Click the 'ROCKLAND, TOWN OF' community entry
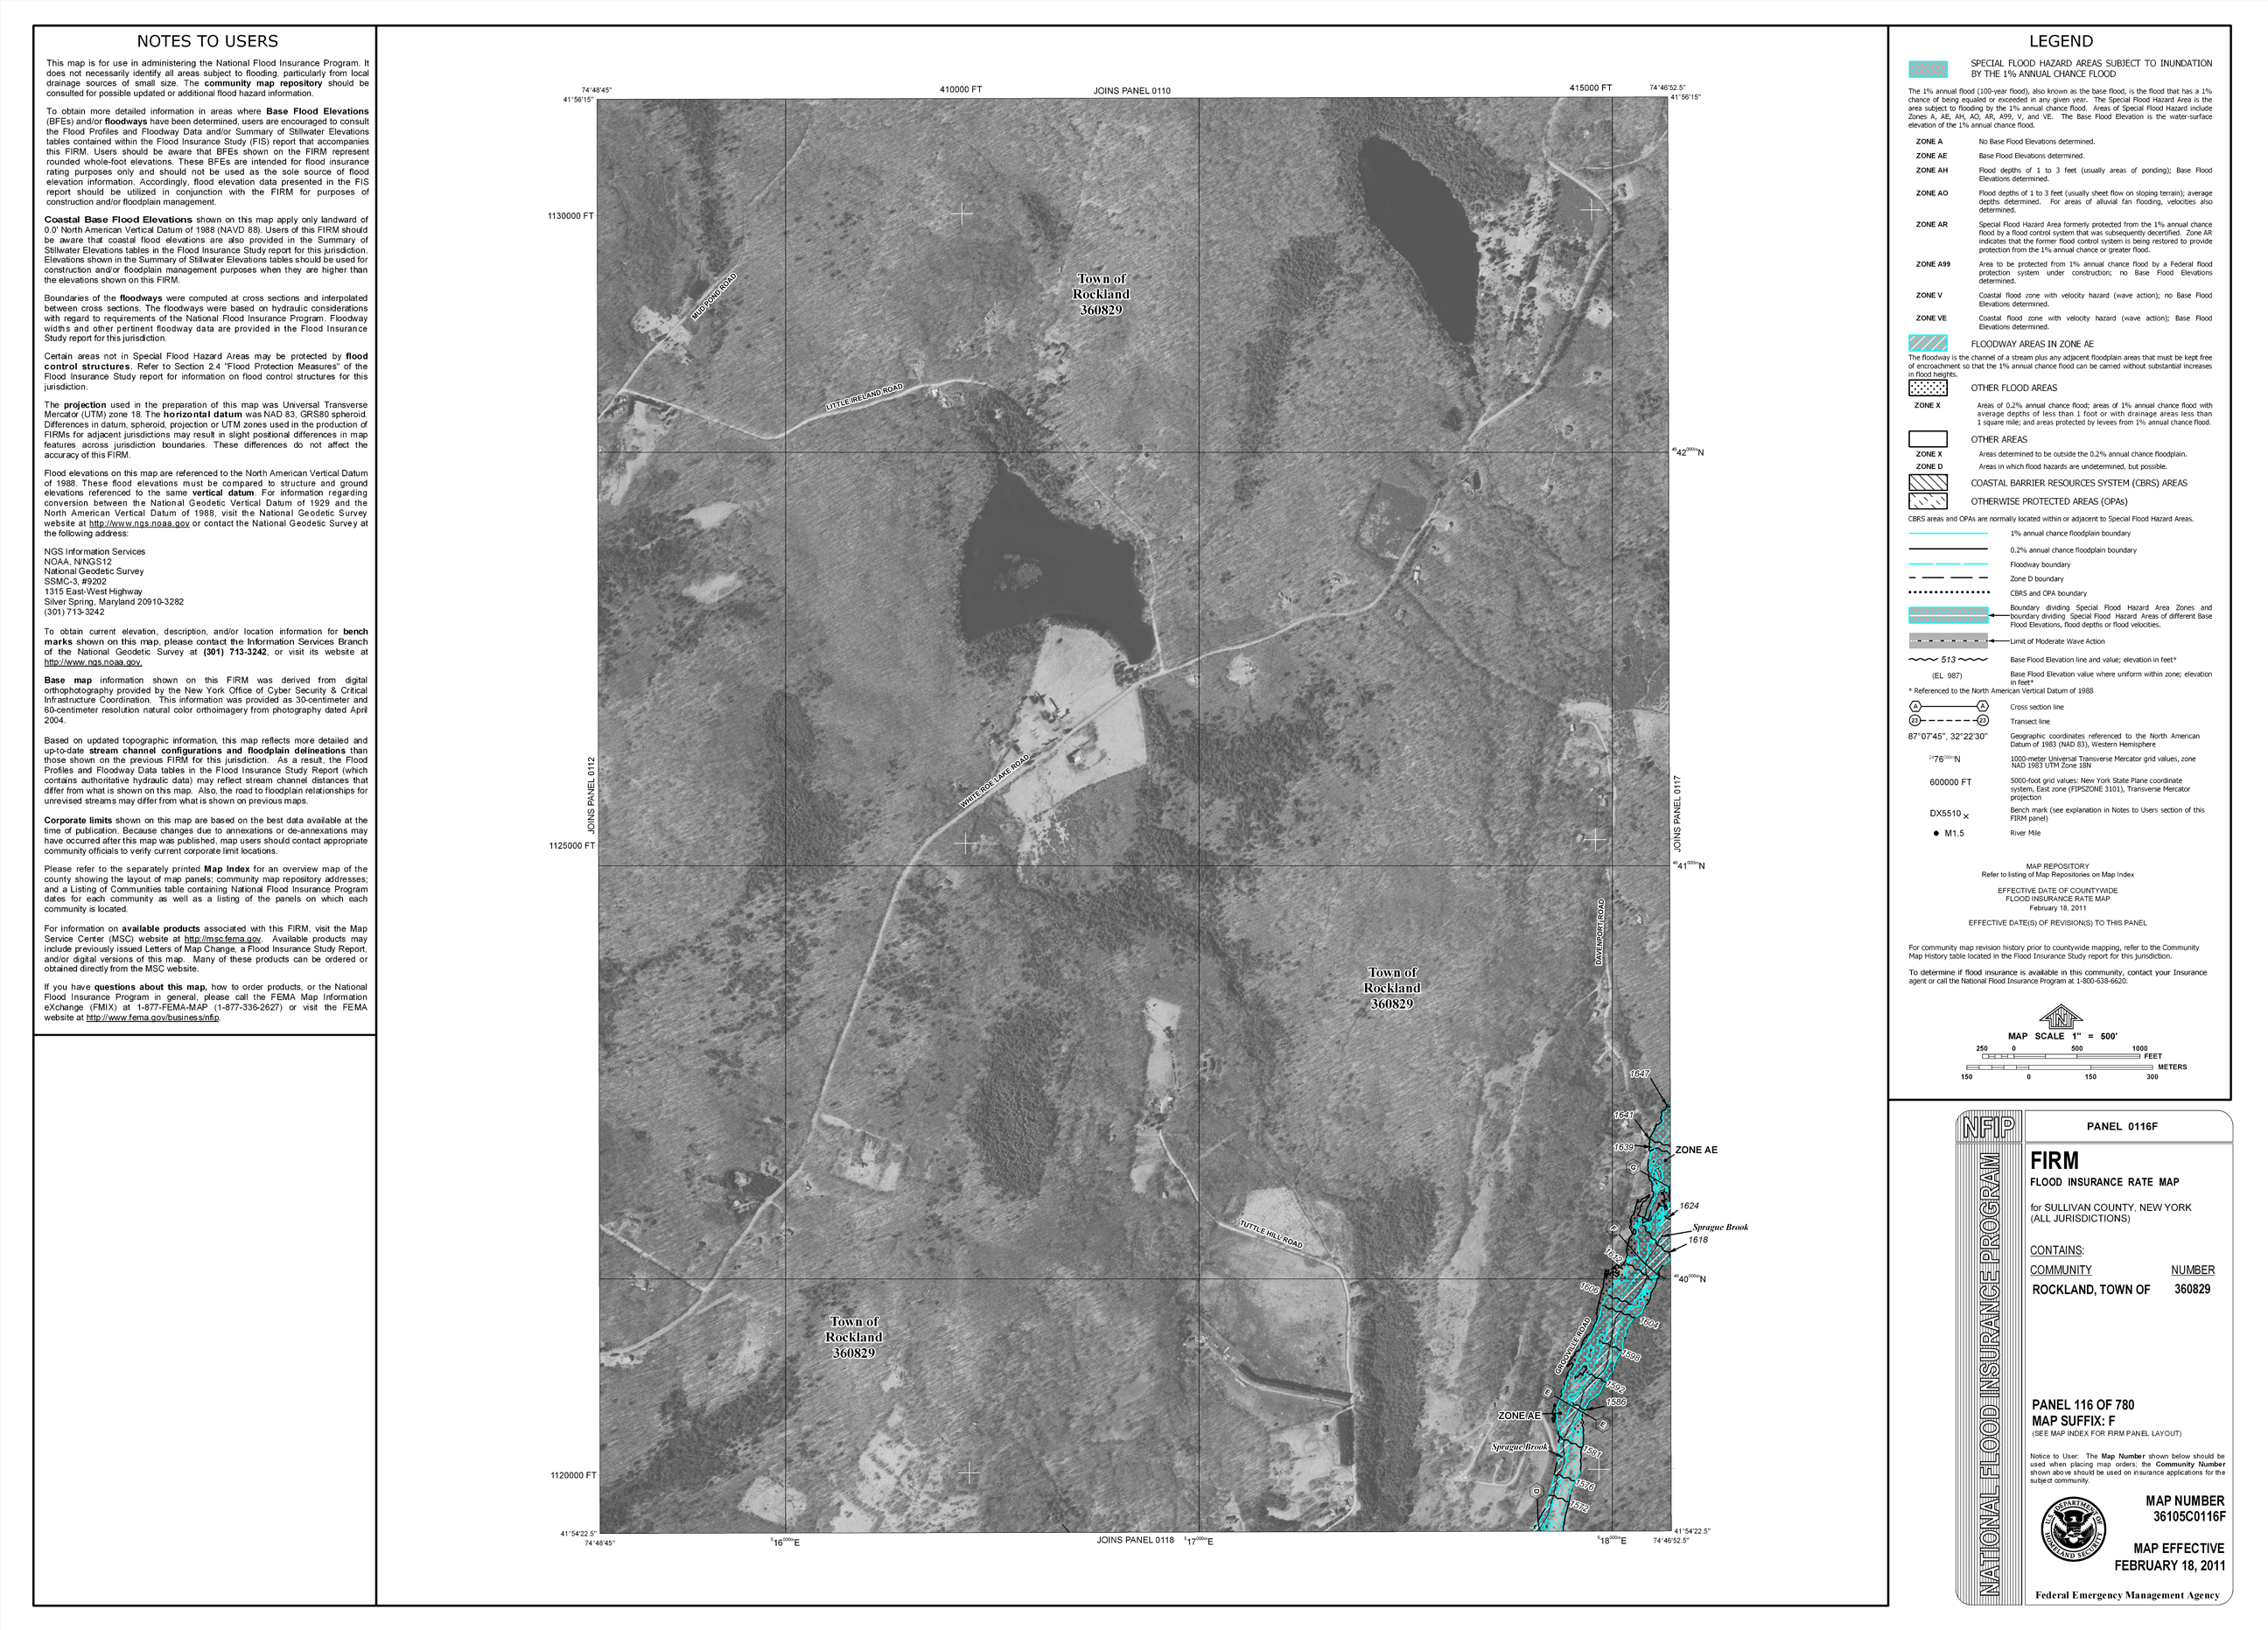The image size is (2268, 1630). click(2090, 1290)
